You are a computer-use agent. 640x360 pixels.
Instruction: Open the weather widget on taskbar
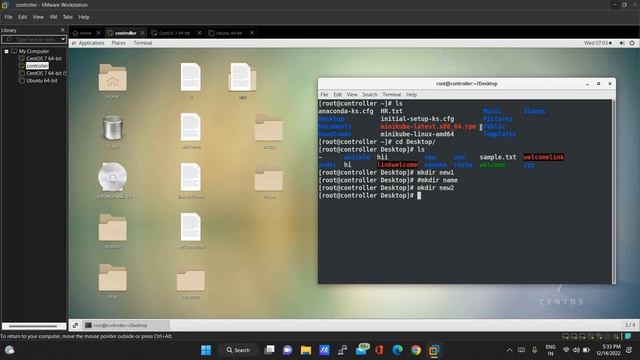10,350
